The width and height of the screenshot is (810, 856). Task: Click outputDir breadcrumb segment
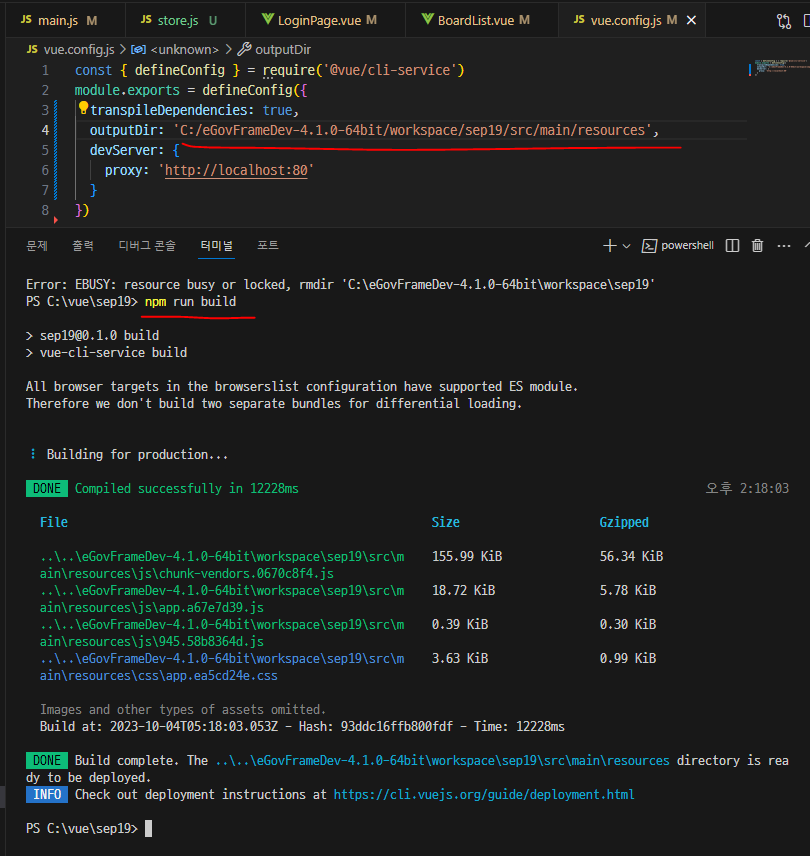click(283, 50)
